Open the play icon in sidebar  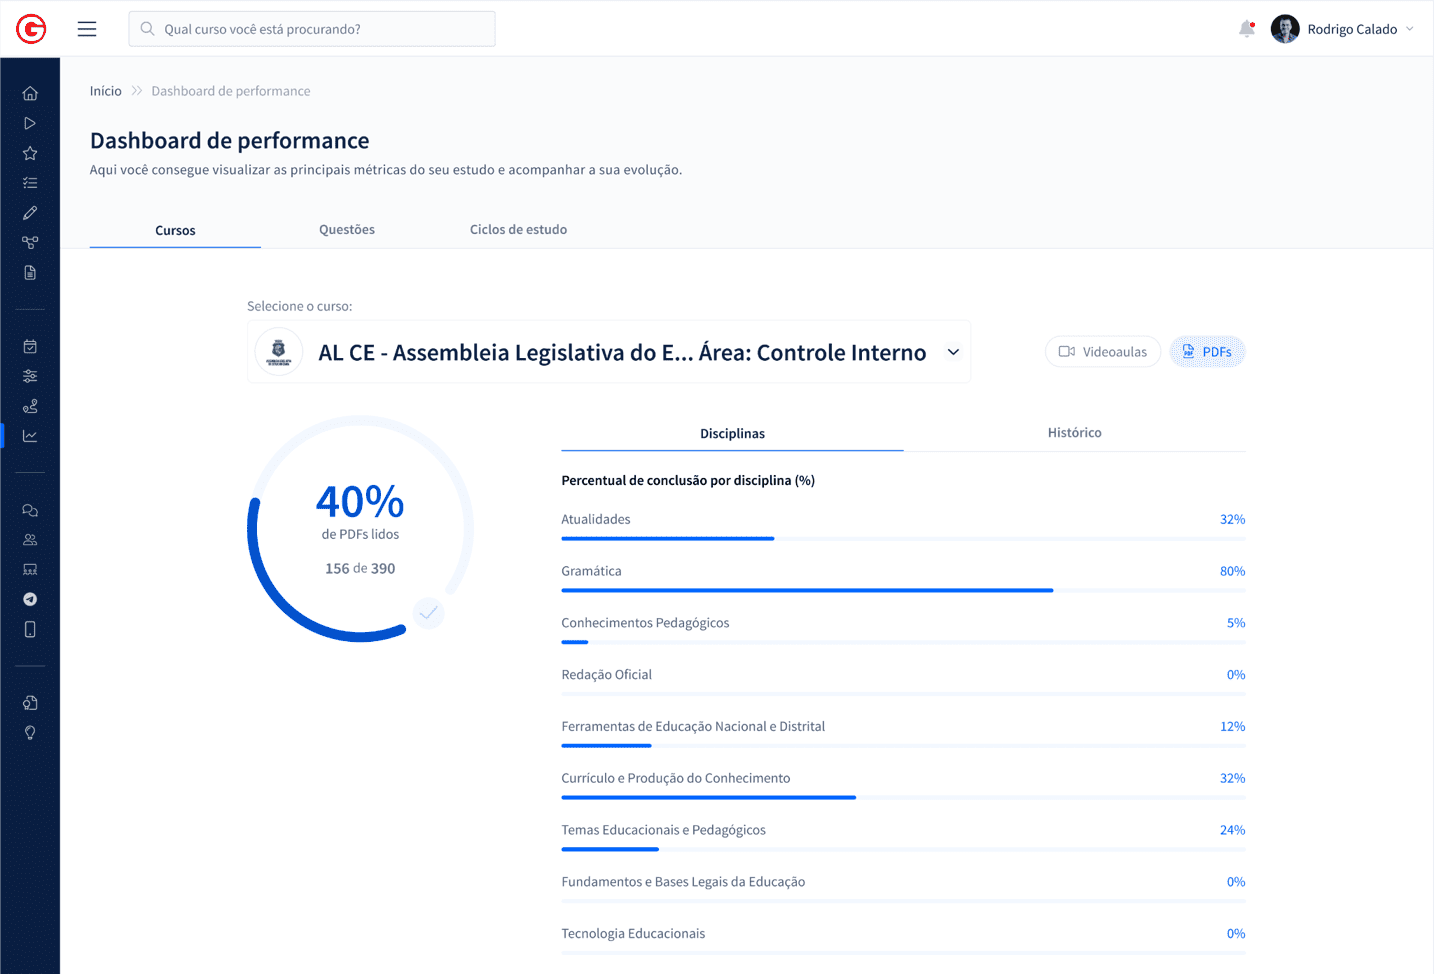[30, 124]
